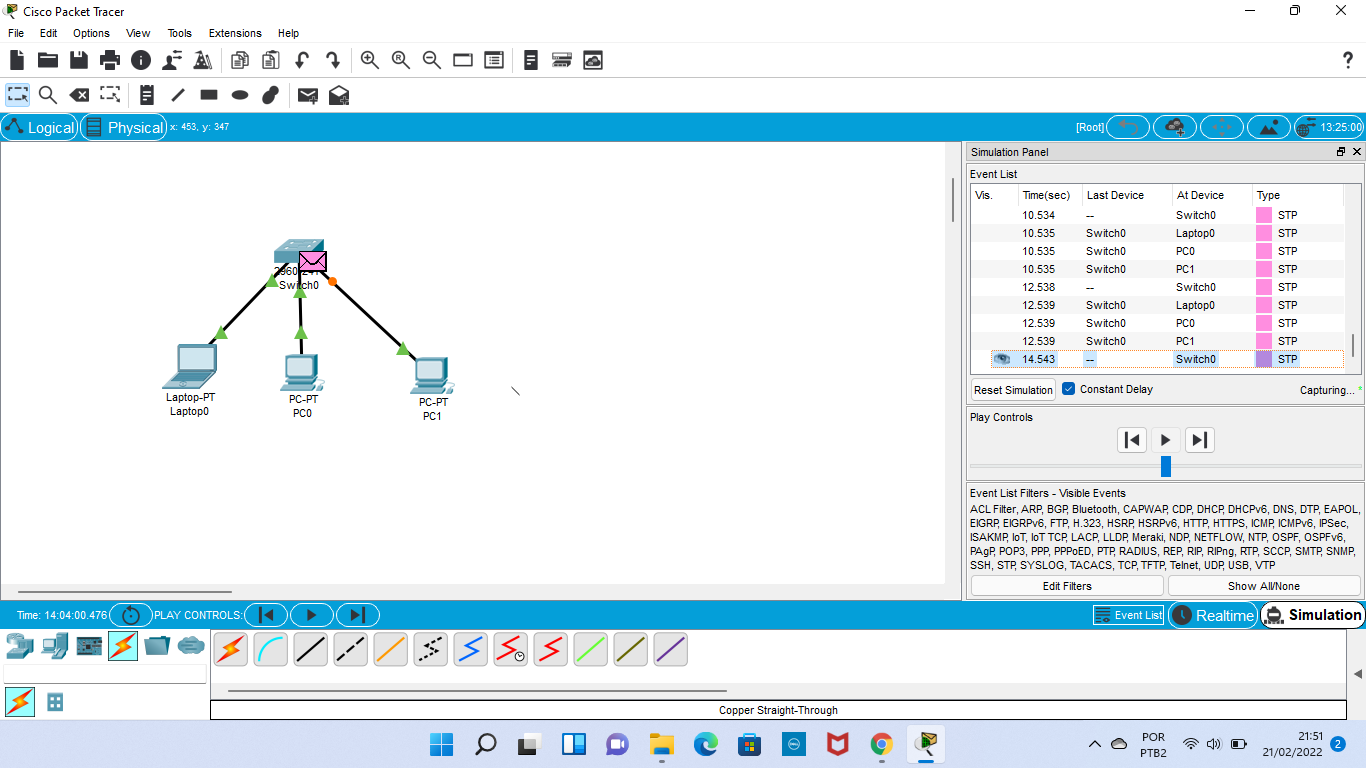Reset zoom on the workspace
Viewport: 1366px width, 768px height.
tap(401, 60)
